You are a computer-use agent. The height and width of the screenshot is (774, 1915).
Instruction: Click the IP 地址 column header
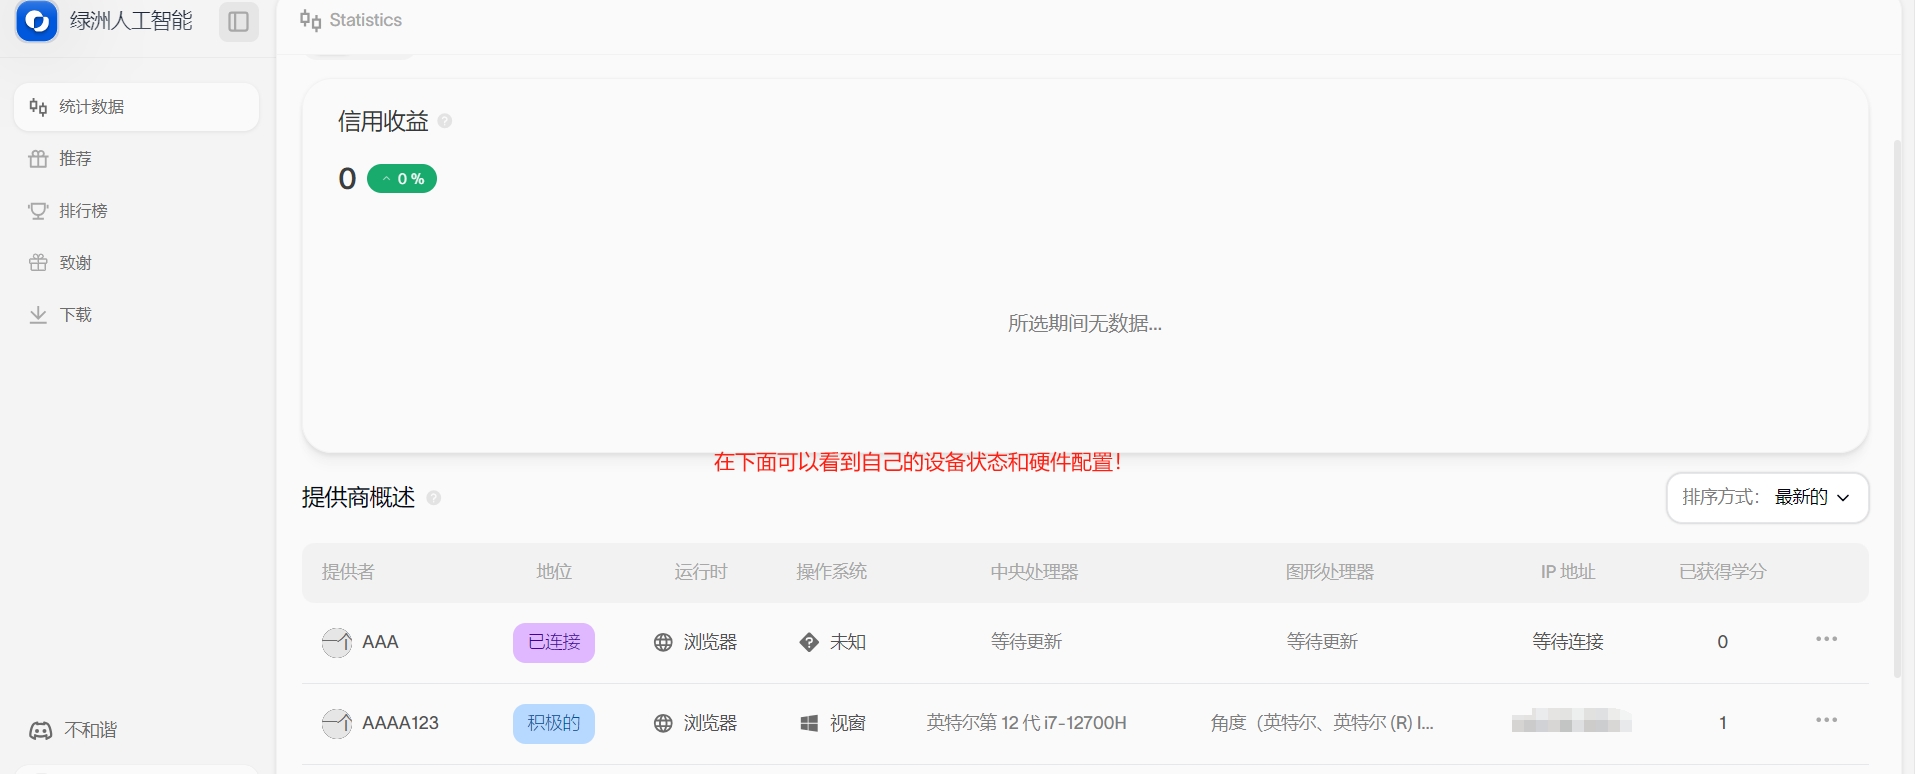1568,572
